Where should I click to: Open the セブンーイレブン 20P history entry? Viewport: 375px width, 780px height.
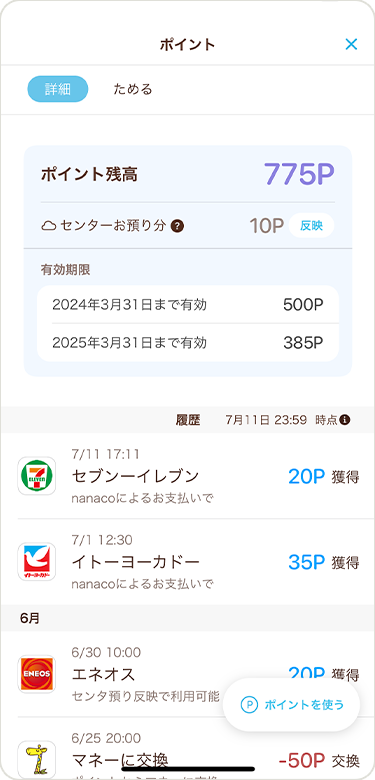coord(188,476)
